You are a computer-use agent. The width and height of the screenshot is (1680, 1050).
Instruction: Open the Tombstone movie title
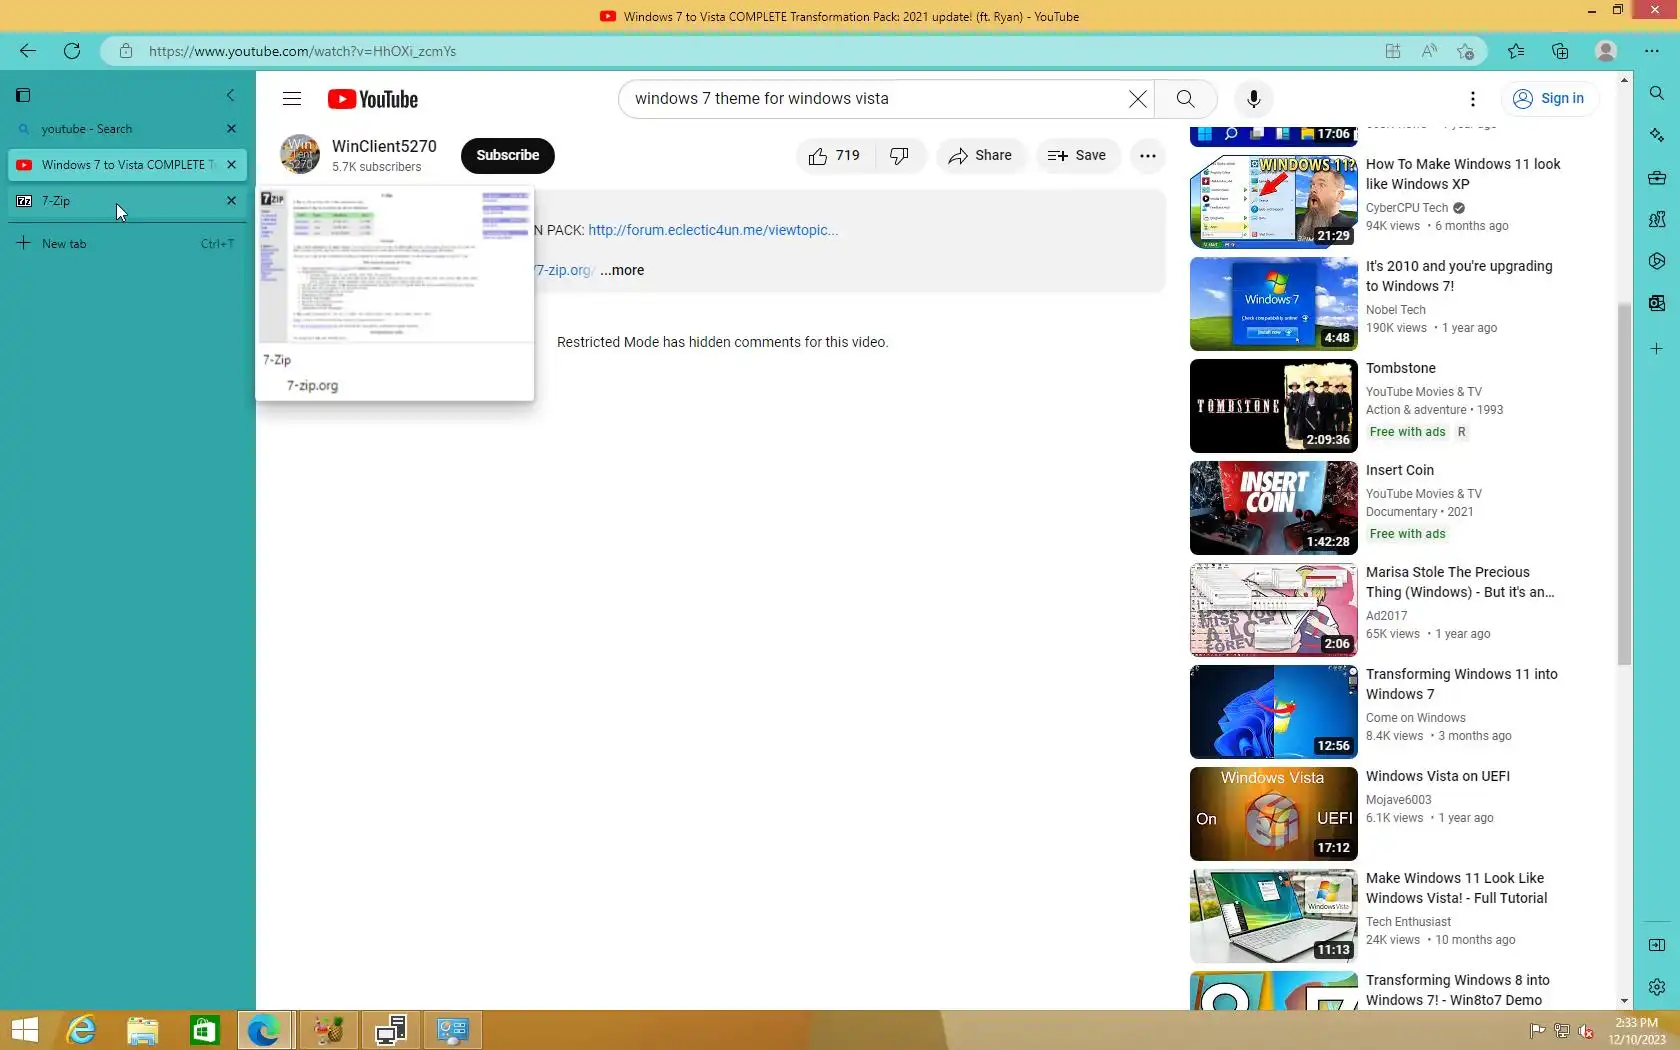[1401, 369]
